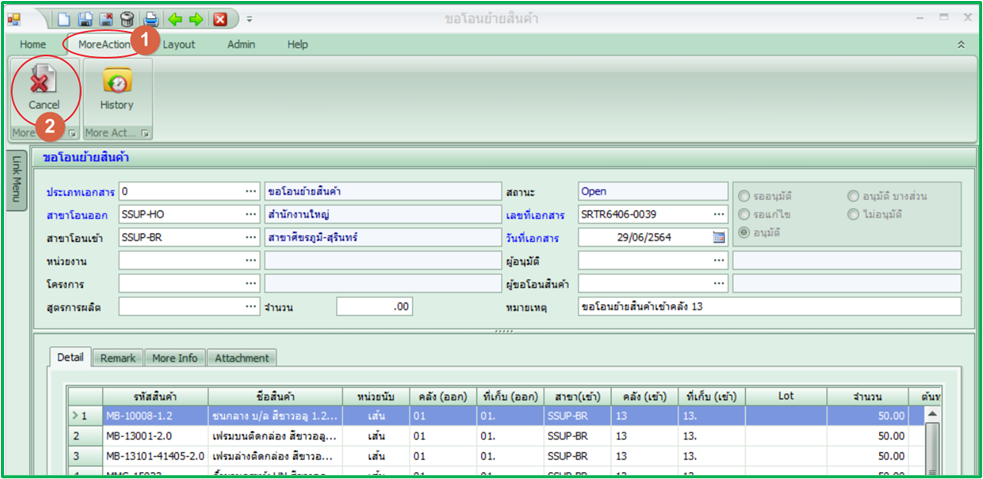This screenshot has height=479, width=983.
Task: Switch to the Remark tab
Action: click(x=118, y=358)
